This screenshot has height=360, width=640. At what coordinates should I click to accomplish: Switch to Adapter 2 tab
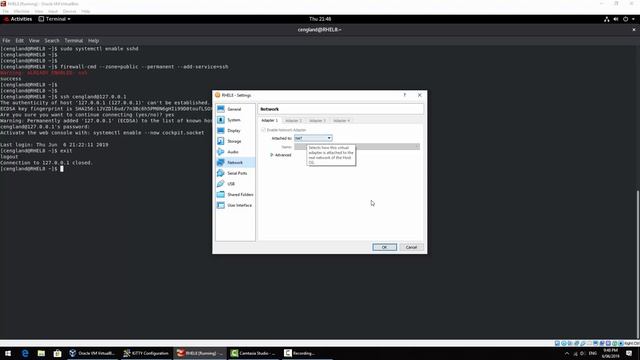(293, 121)
